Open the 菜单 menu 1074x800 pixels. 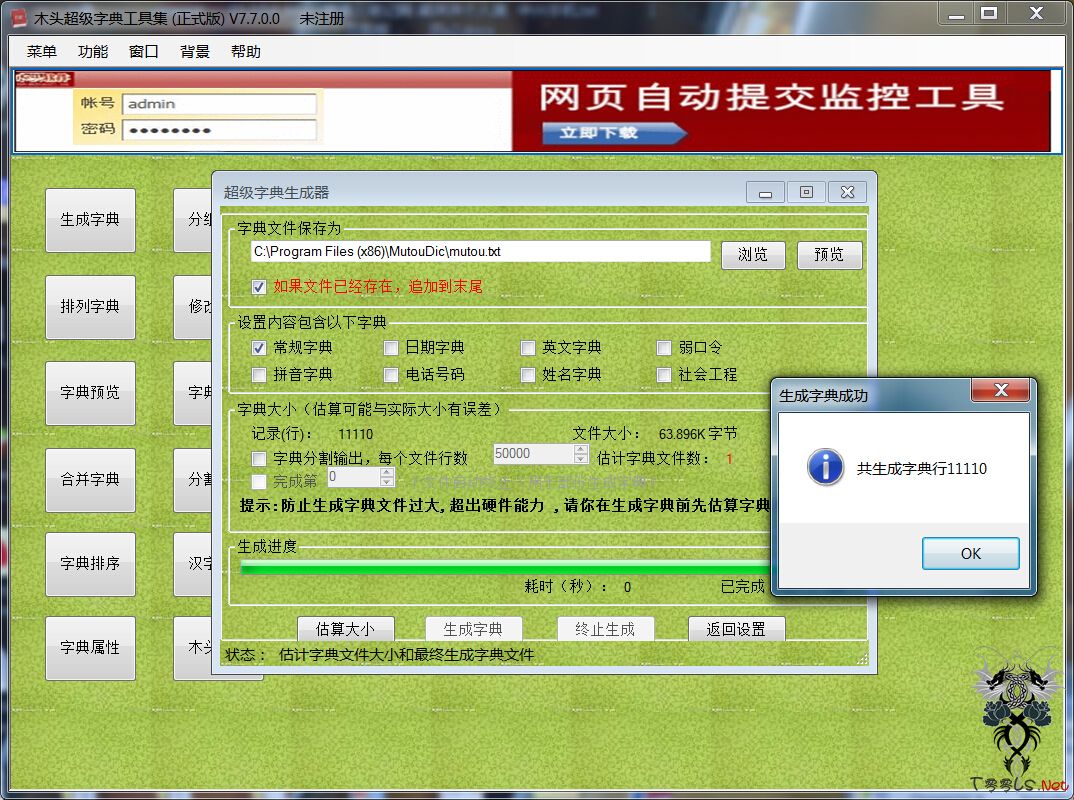[x=42, y=52]
